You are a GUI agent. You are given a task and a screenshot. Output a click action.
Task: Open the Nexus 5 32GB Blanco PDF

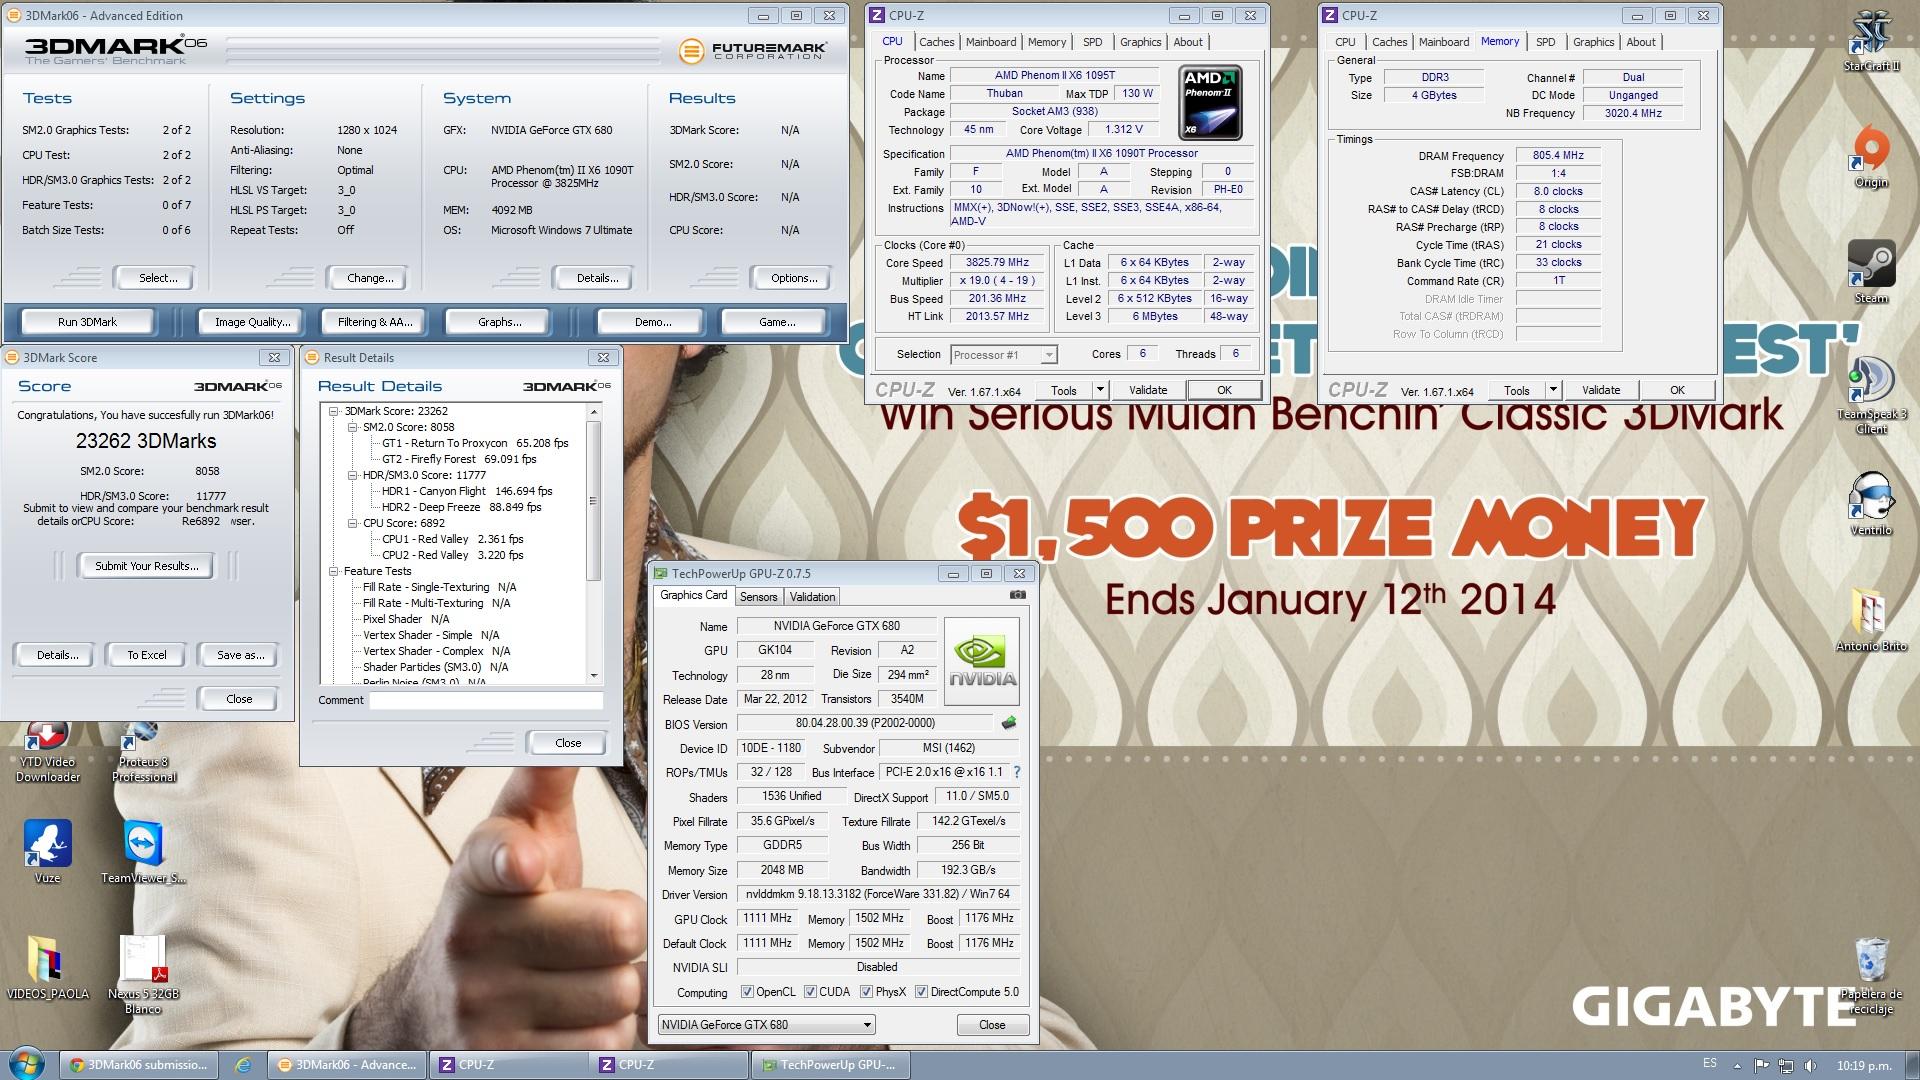coord(144,975)
